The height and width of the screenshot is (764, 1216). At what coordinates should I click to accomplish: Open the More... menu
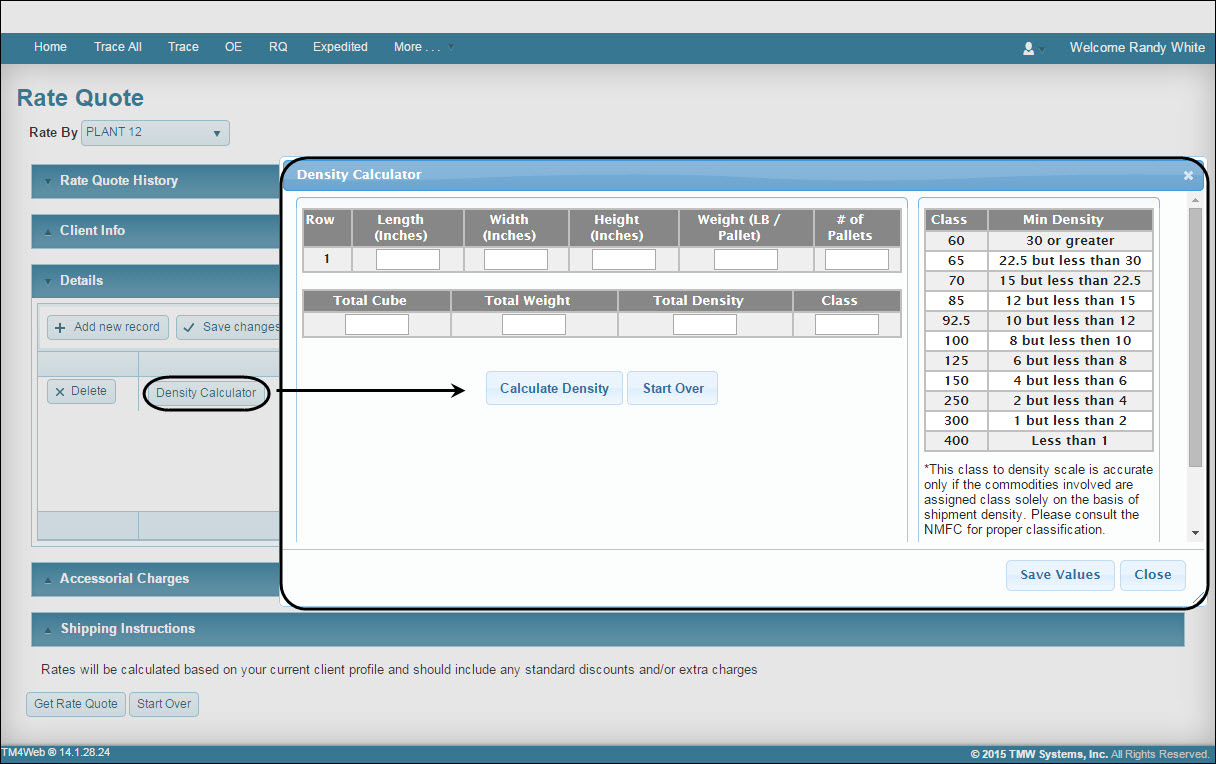coord(423,47)
